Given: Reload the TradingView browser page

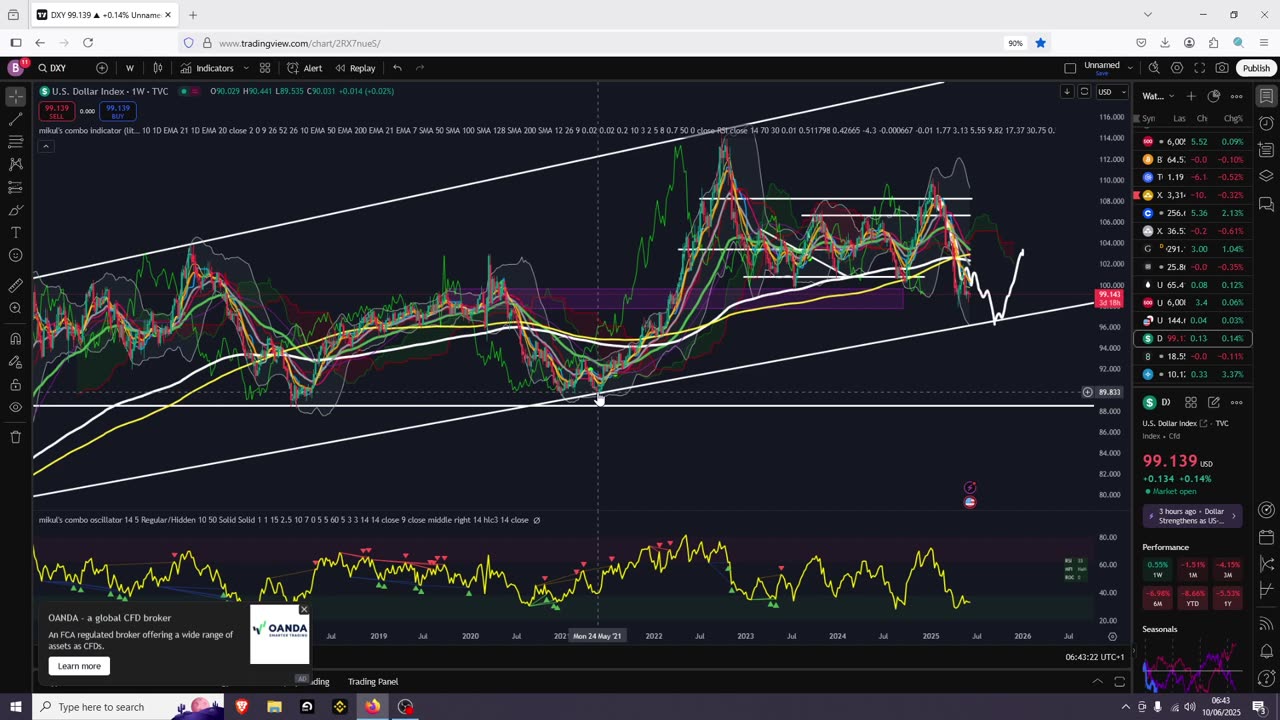Looking at the screenshot, I should [x=88, y=43].
